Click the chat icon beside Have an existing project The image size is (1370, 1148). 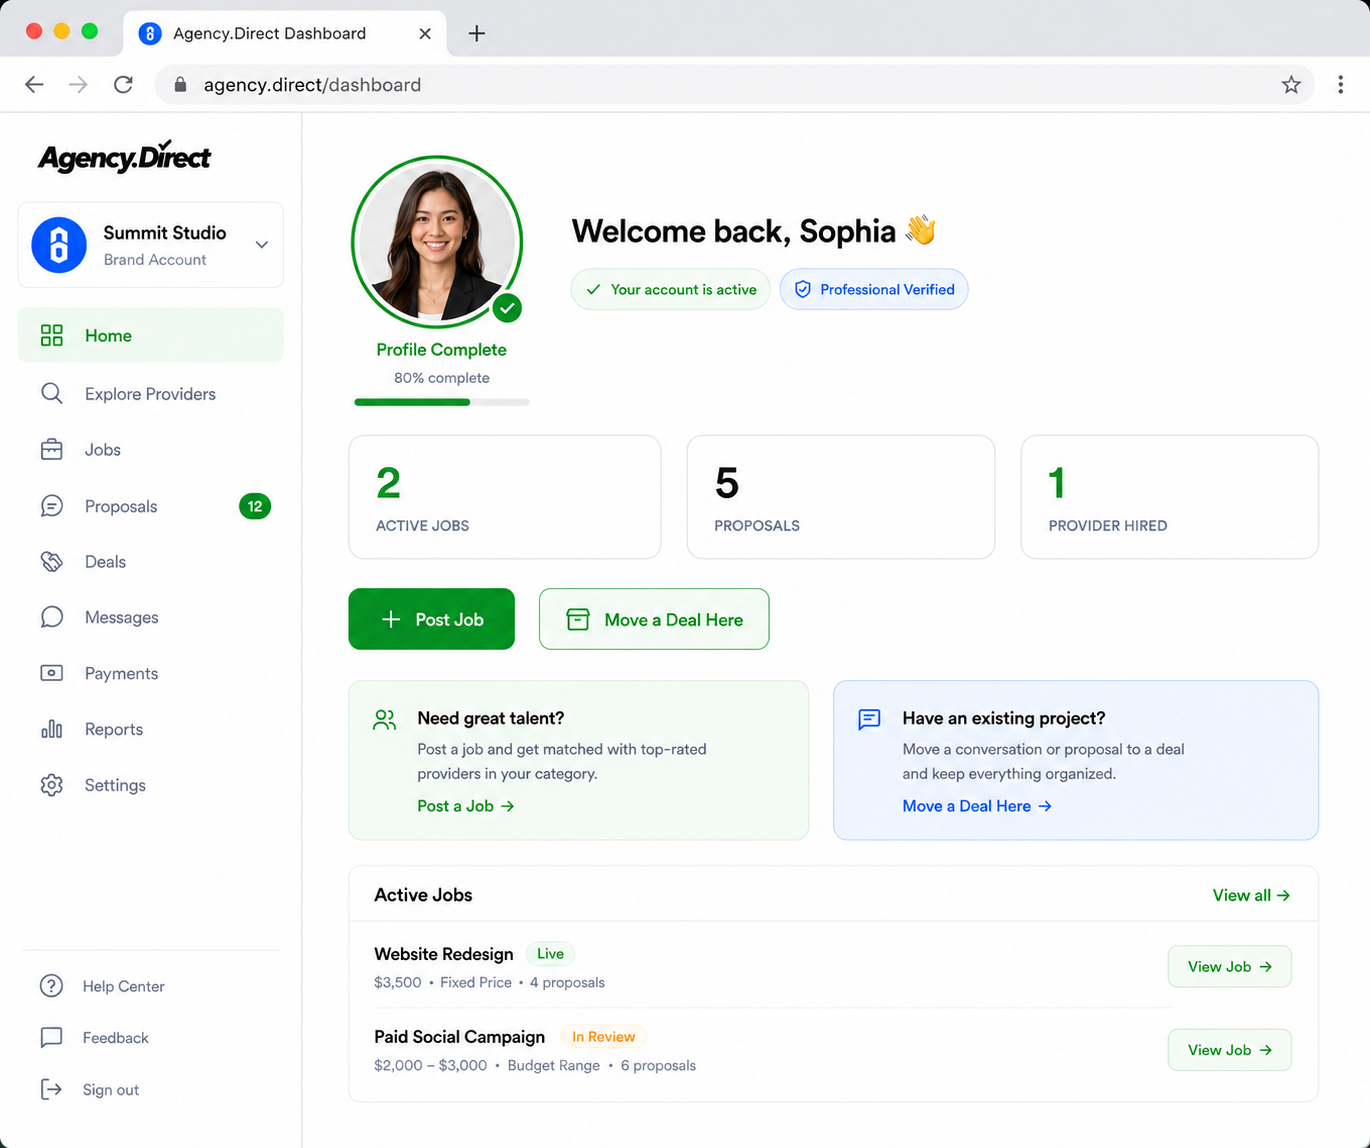click(869, 719)
